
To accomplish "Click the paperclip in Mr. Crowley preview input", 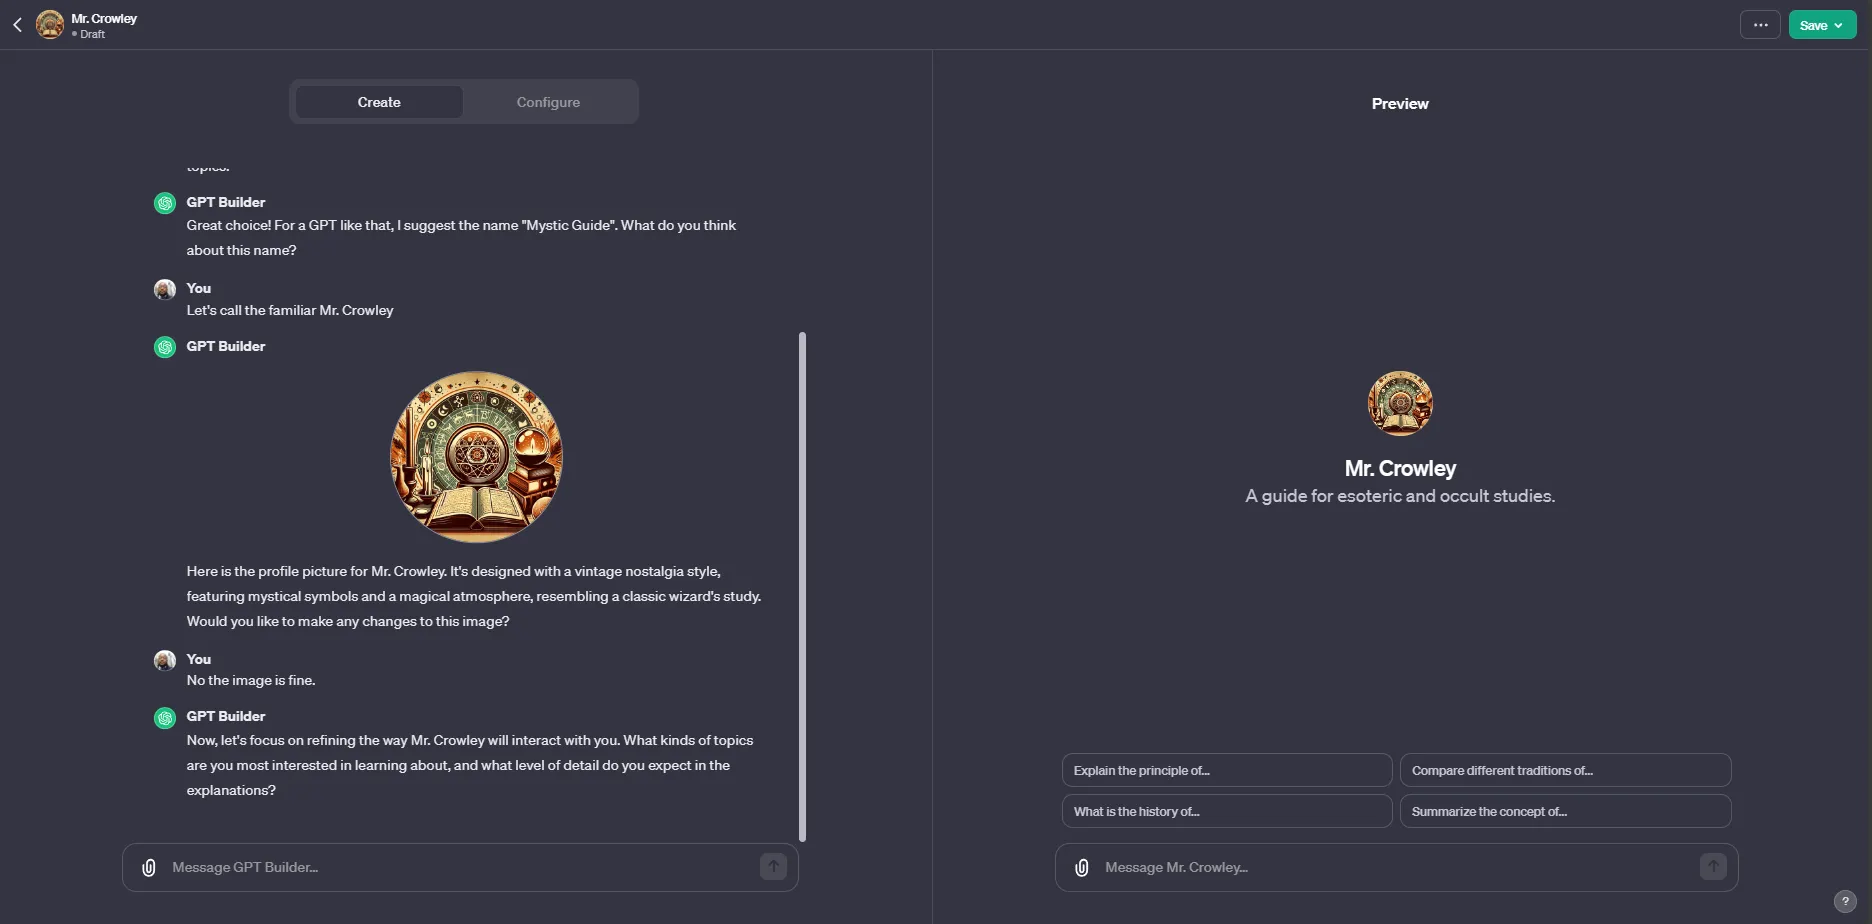I will pos(1082,868).
